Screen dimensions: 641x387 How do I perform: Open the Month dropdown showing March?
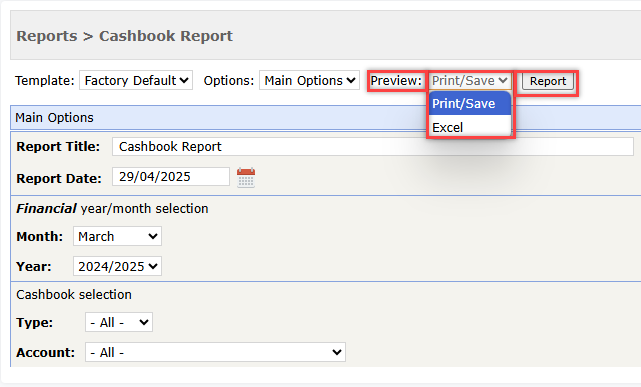[x=117, y=236]
